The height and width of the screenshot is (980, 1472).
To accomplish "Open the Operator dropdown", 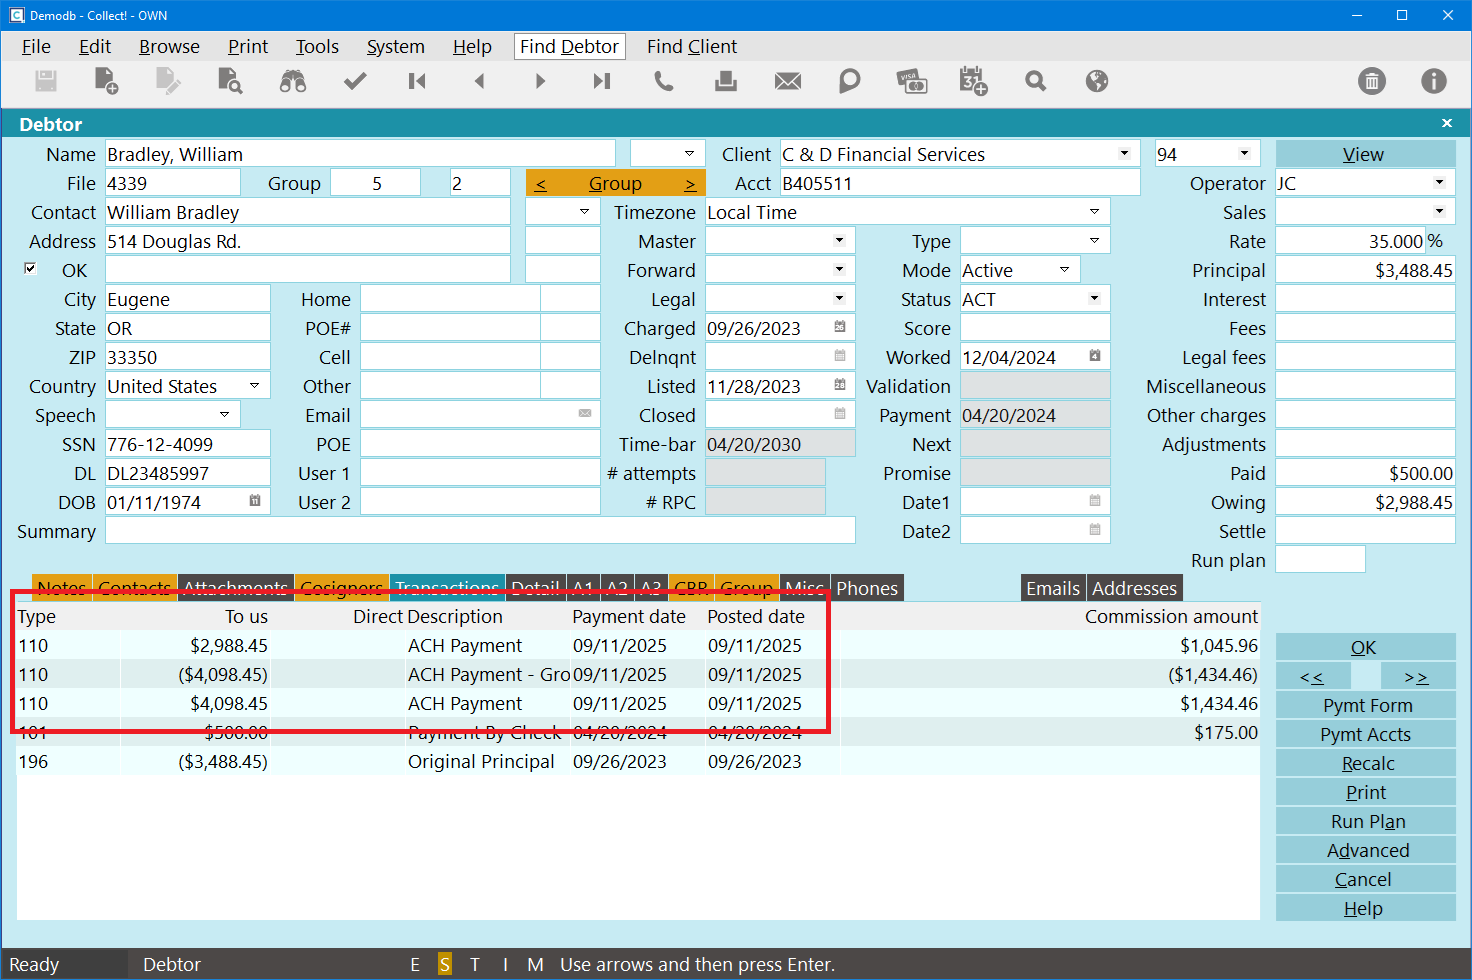I will tap(1439, 183).
